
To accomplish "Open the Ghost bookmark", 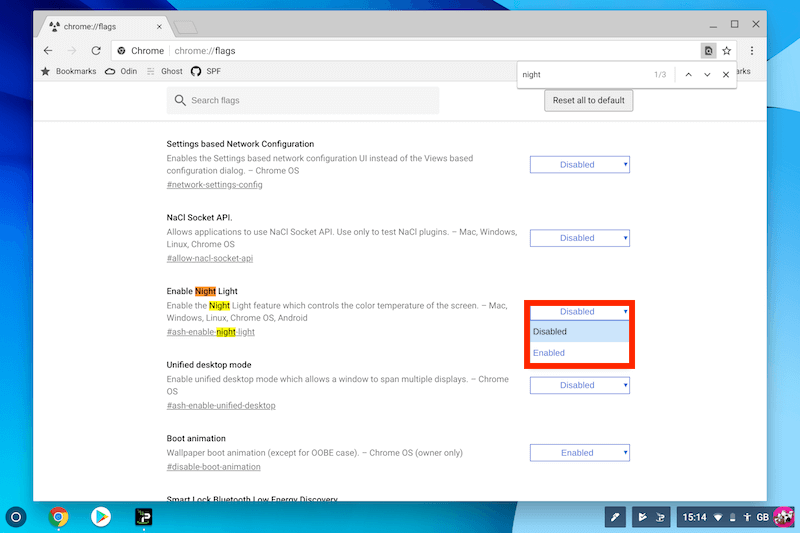I will [165, 71].
